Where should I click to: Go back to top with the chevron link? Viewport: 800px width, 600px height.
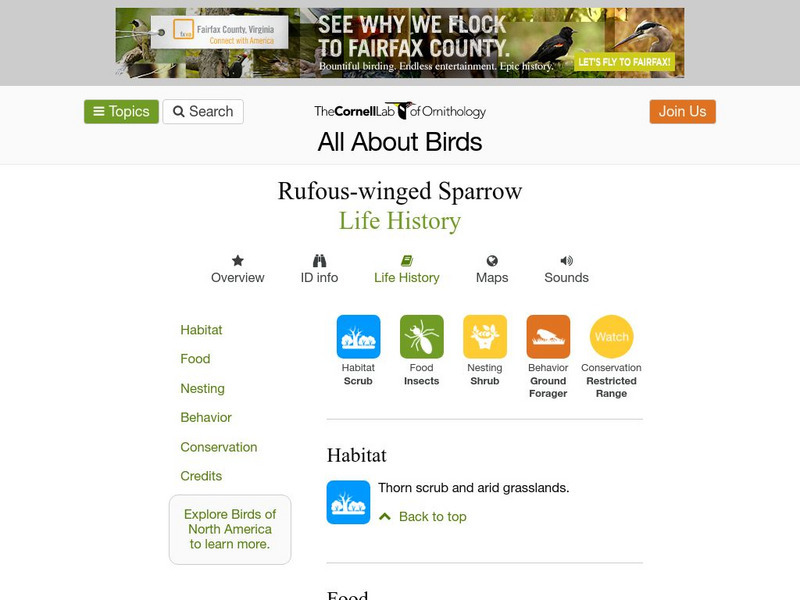(x=422, y=517)
